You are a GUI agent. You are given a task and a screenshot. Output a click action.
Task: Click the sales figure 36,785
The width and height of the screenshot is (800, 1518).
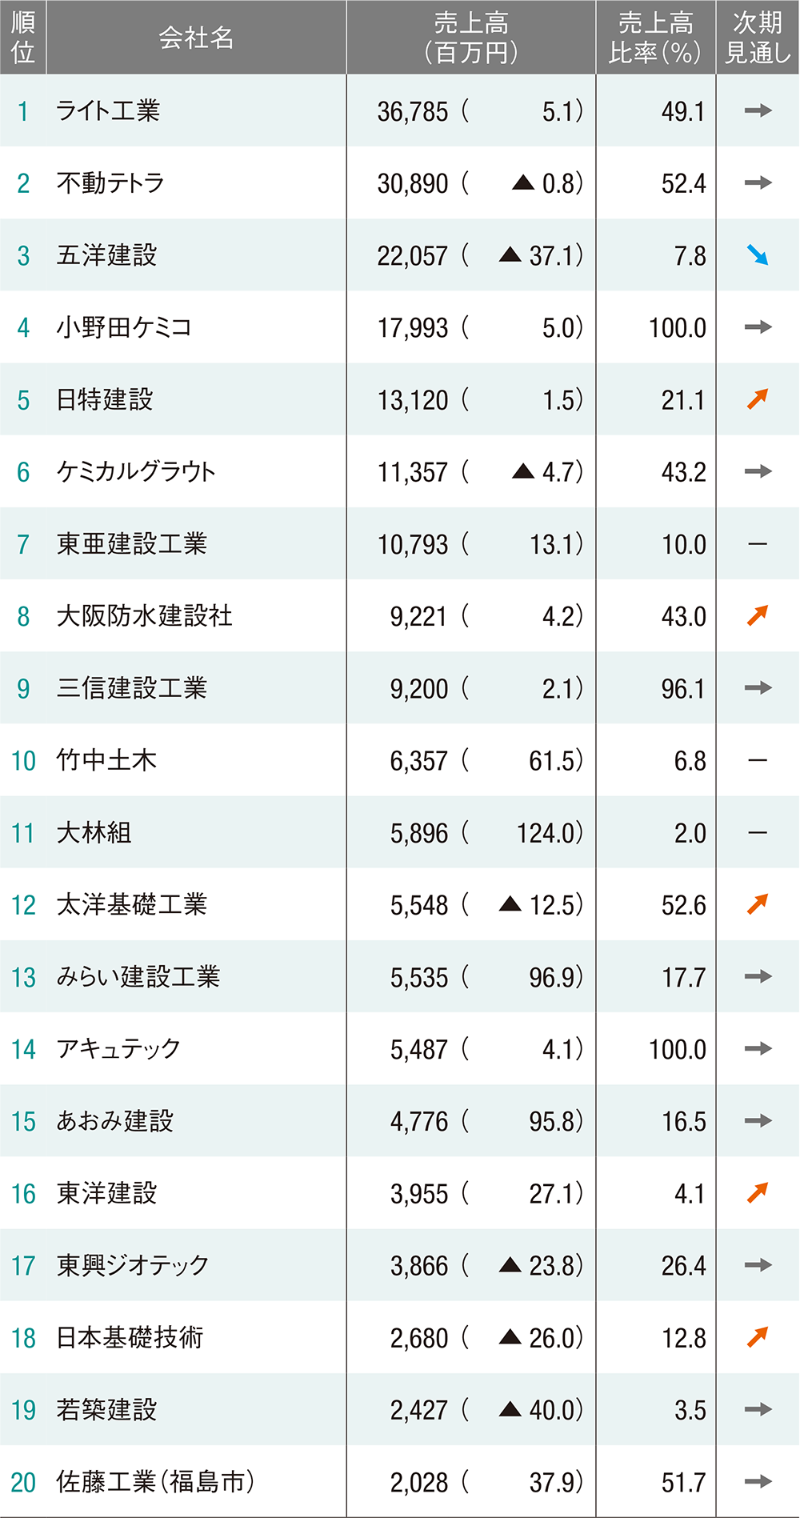click(x=414, y=111)
